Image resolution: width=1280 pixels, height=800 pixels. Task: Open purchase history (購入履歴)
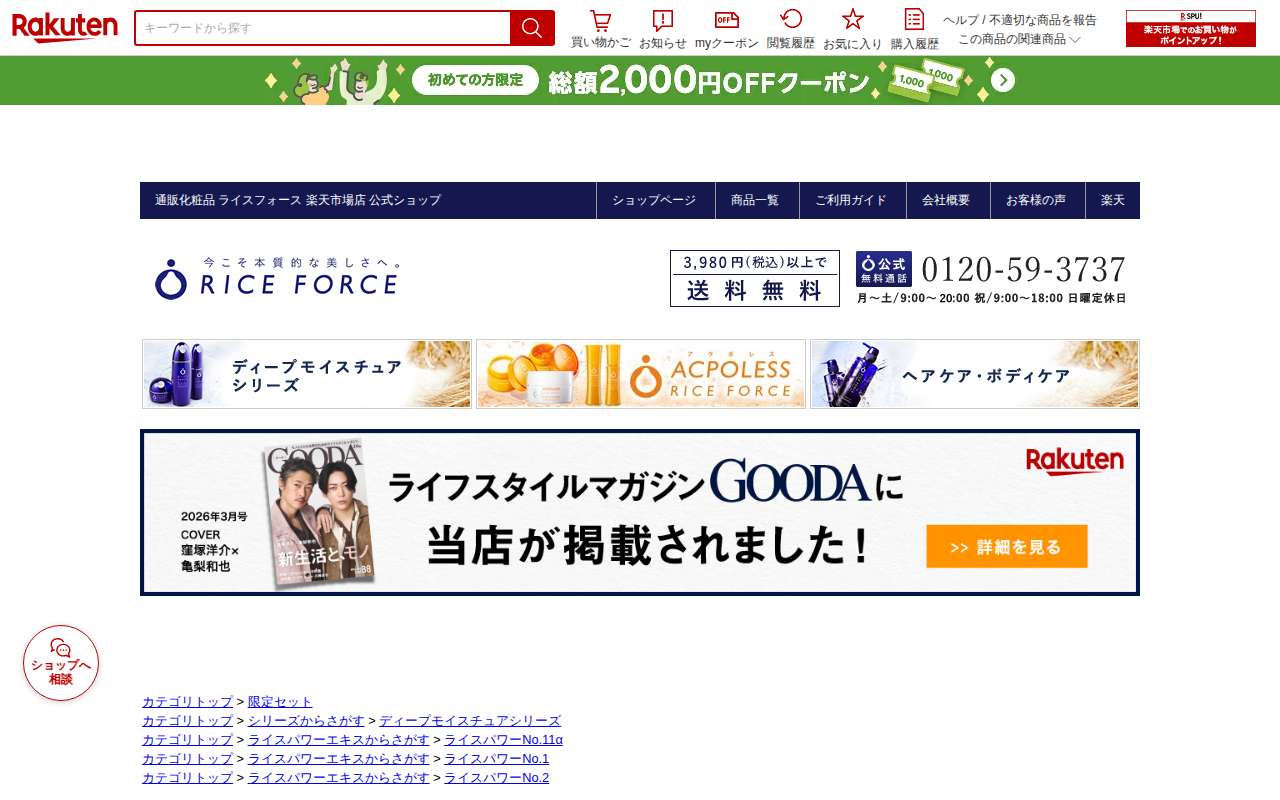point(915,29)
